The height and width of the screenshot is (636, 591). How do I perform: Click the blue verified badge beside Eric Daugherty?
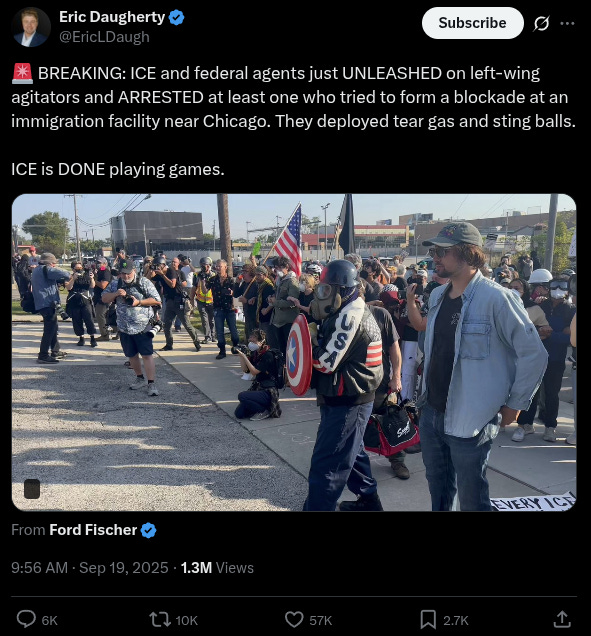click(176, 17)
